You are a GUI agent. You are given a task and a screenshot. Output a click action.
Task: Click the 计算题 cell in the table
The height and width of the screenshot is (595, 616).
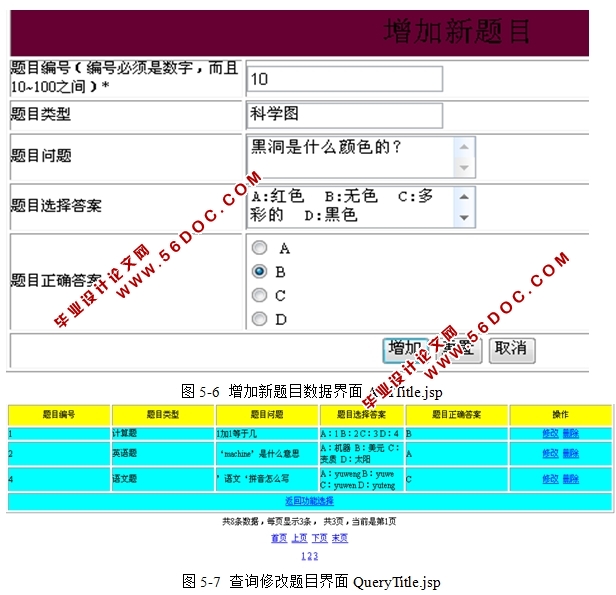163,433
